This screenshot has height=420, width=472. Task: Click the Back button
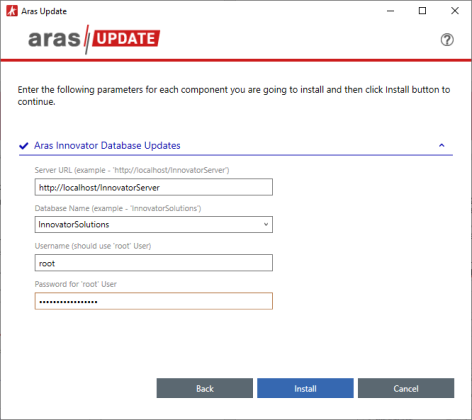[205, 388]
